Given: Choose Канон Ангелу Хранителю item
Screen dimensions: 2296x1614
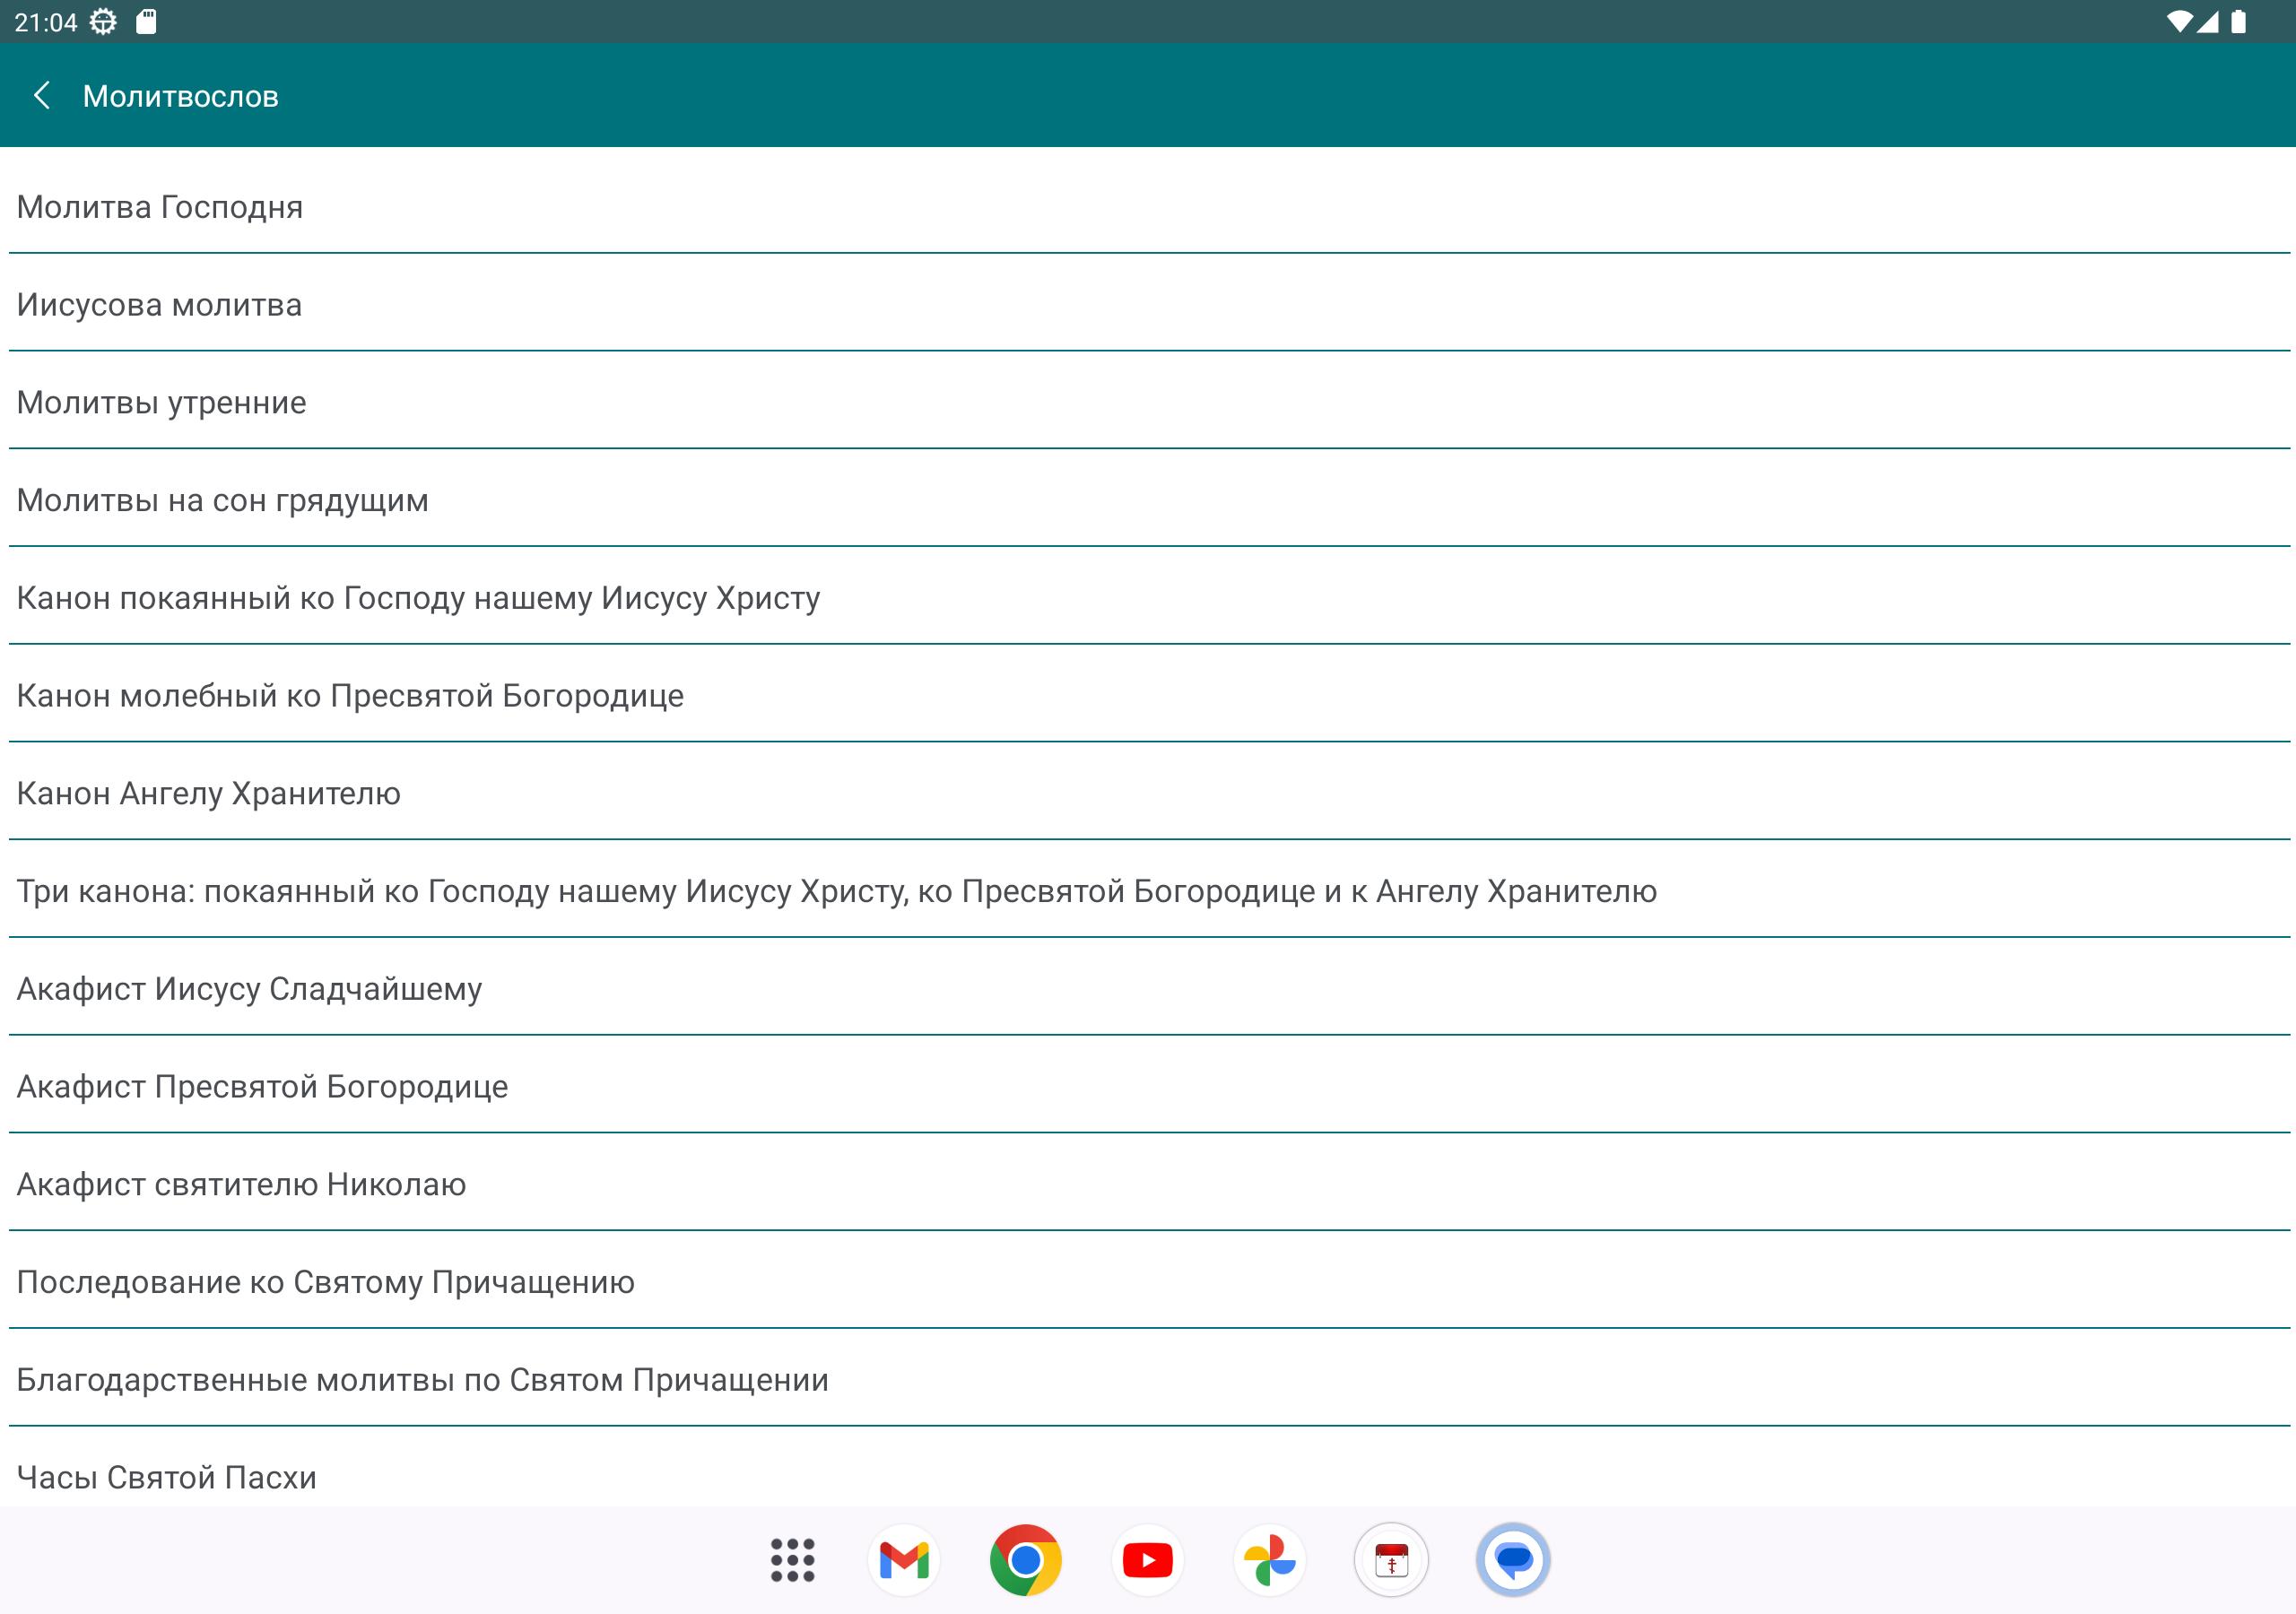Looking at the screenshot, I should click(209, 794).
